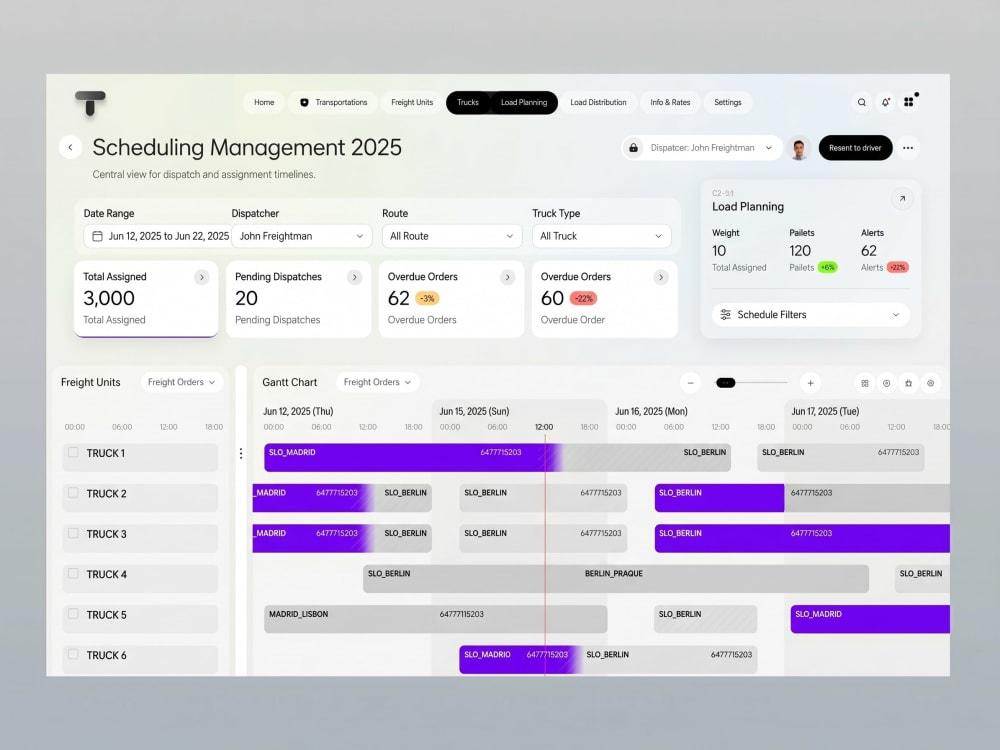The height and width of the screenshot is (750, 1000).
Task: Click the TRUCK 3 row label
Action: pos(107,534)
